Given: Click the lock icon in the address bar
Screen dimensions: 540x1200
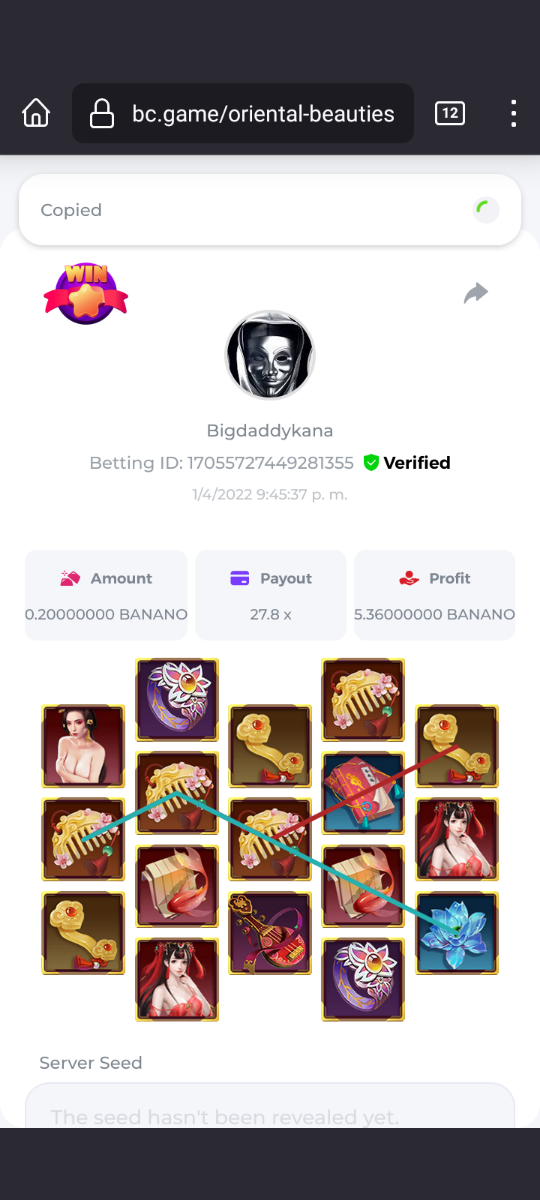Looking at the screenshot, I should pos(102,114).
